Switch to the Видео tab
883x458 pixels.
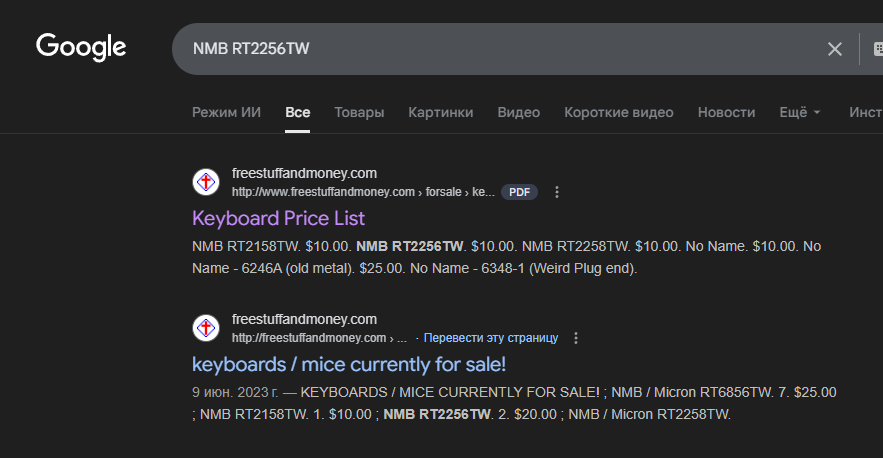tap(518, 112)
